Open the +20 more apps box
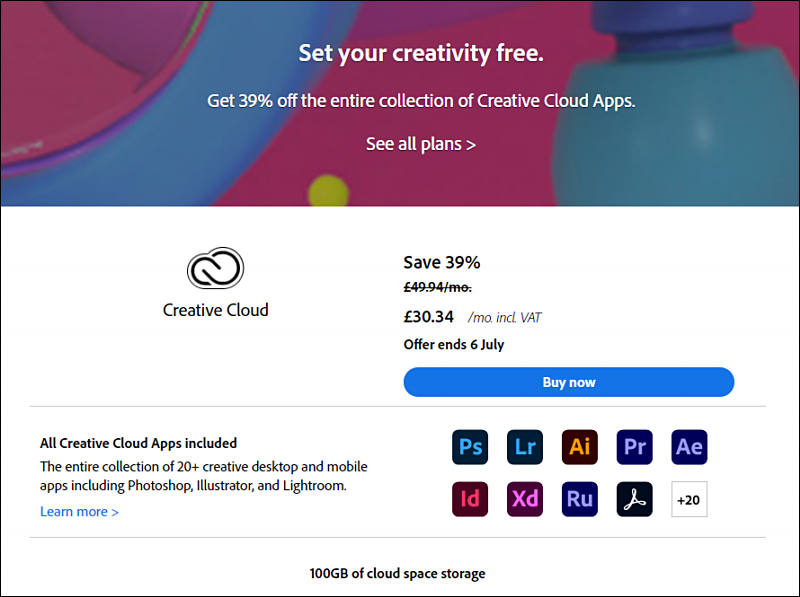Screen dimensions: 800x597 (689, 499)
